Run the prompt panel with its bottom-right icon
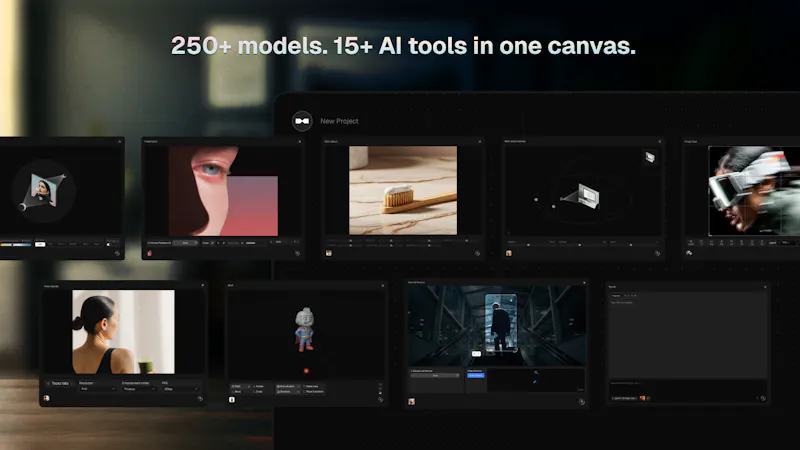Image resolution: width=800 pixels, height=450 pixels. [x=763, y=398]
